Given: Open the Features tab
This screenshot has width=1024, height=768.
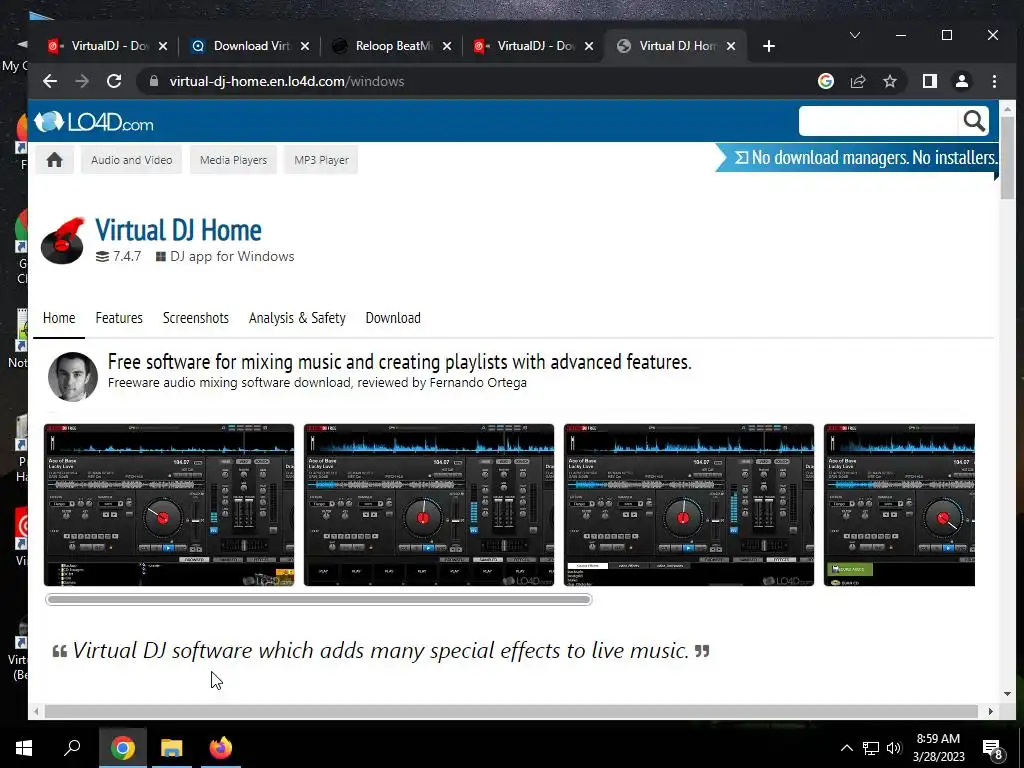Looking at the screenshot, I should (119, 318).
